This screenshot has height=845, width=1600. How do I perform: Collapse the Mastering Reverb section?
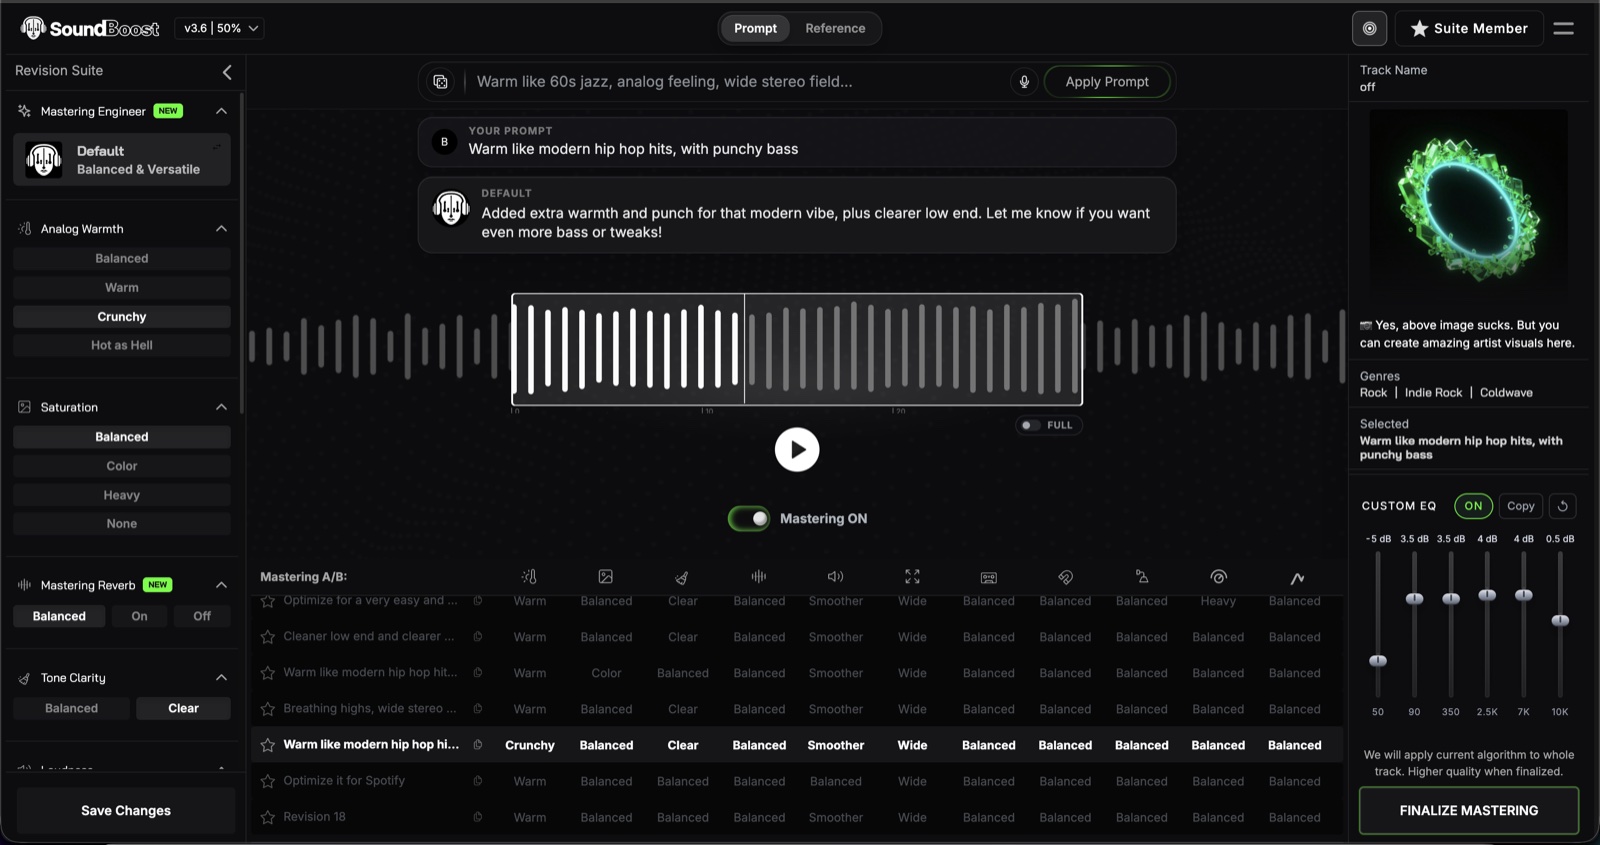[x=221, y=585]
